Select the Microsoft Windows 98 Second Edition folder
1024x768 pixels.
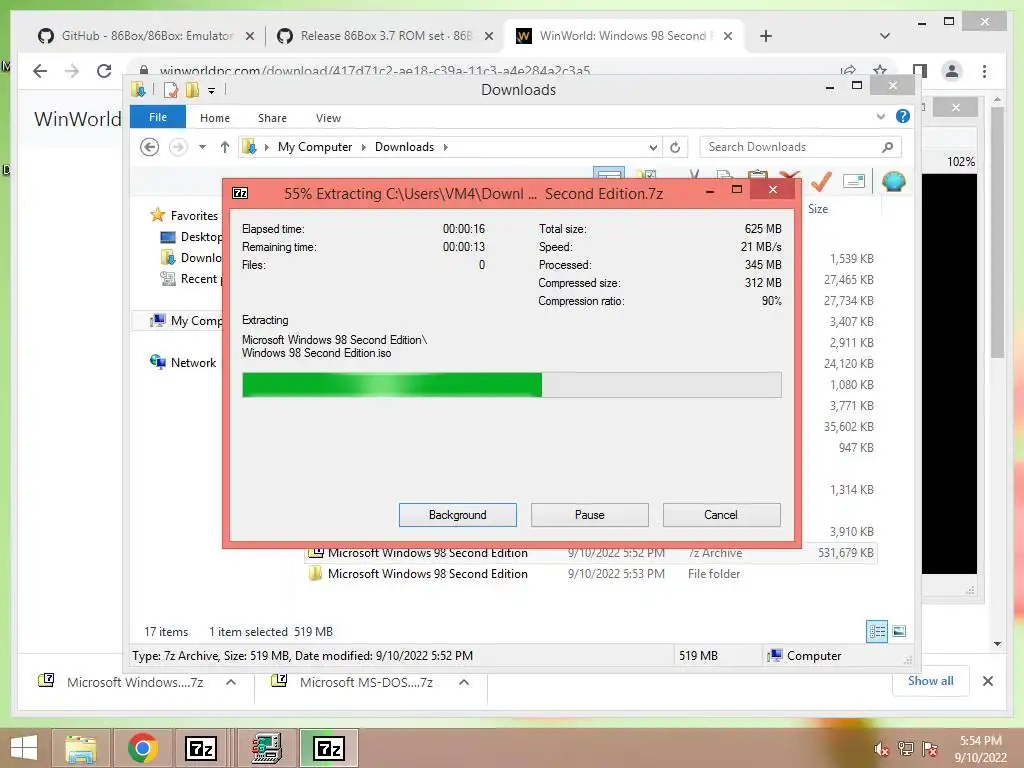(428, 573)
